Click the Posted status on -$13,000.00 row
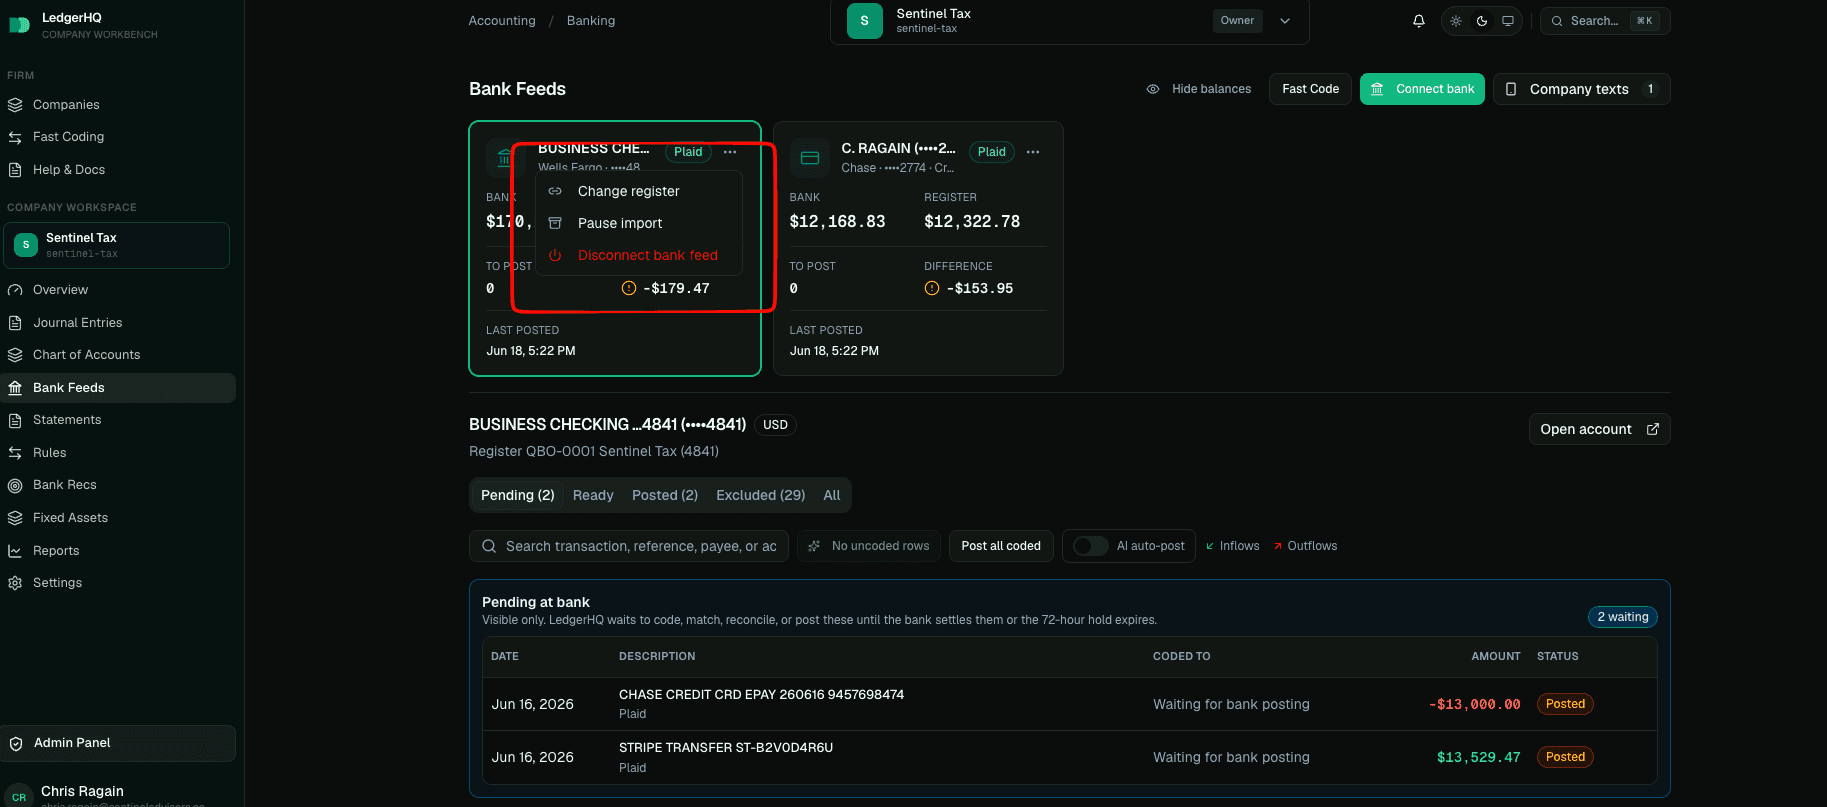 click(1565, 704)
